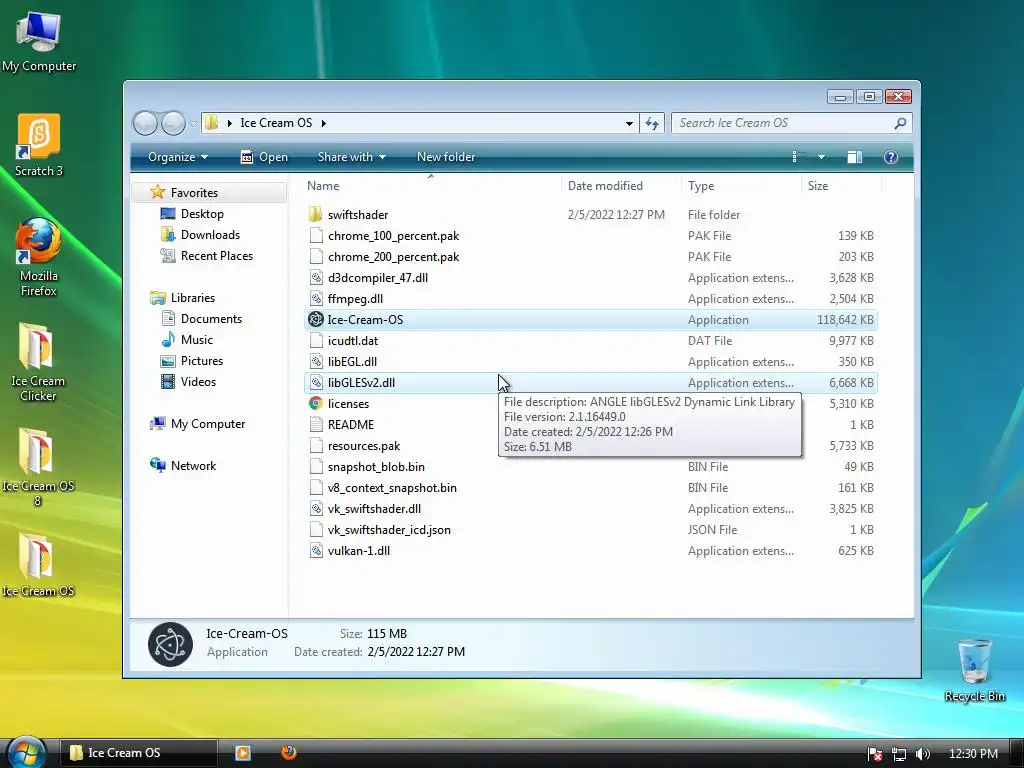Click the search magnifier icon
The image size is (1024, 768).
tap(900, 123)
